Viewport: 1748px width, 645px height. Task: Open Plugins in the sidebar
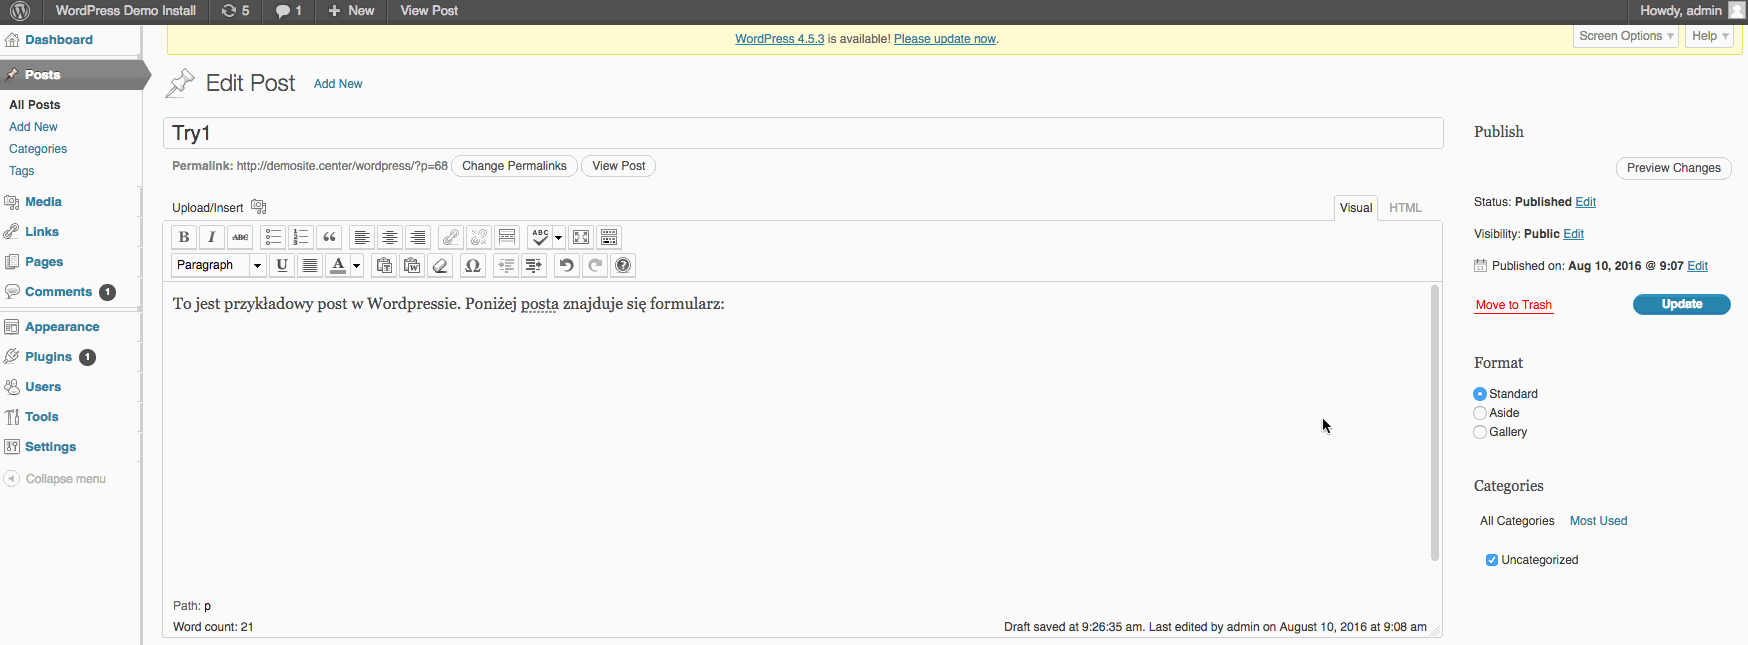coord(48,357)
